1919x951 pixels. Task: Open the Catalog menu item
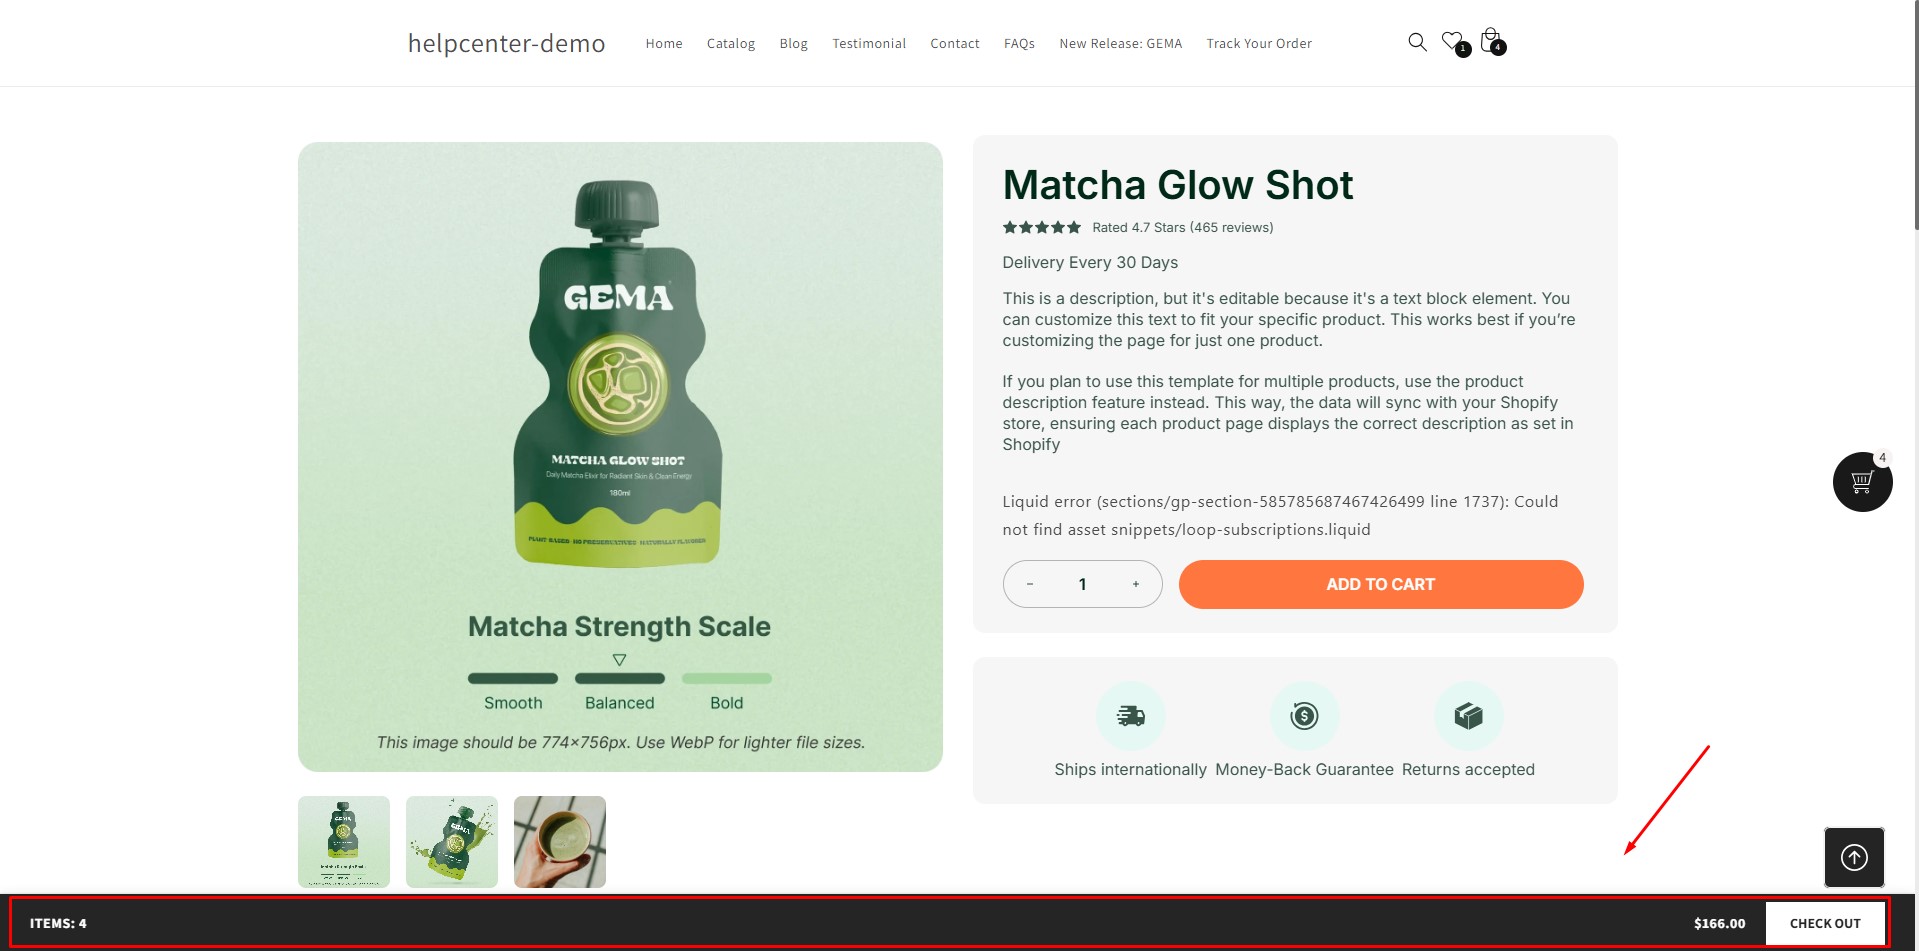pos(731,43)
